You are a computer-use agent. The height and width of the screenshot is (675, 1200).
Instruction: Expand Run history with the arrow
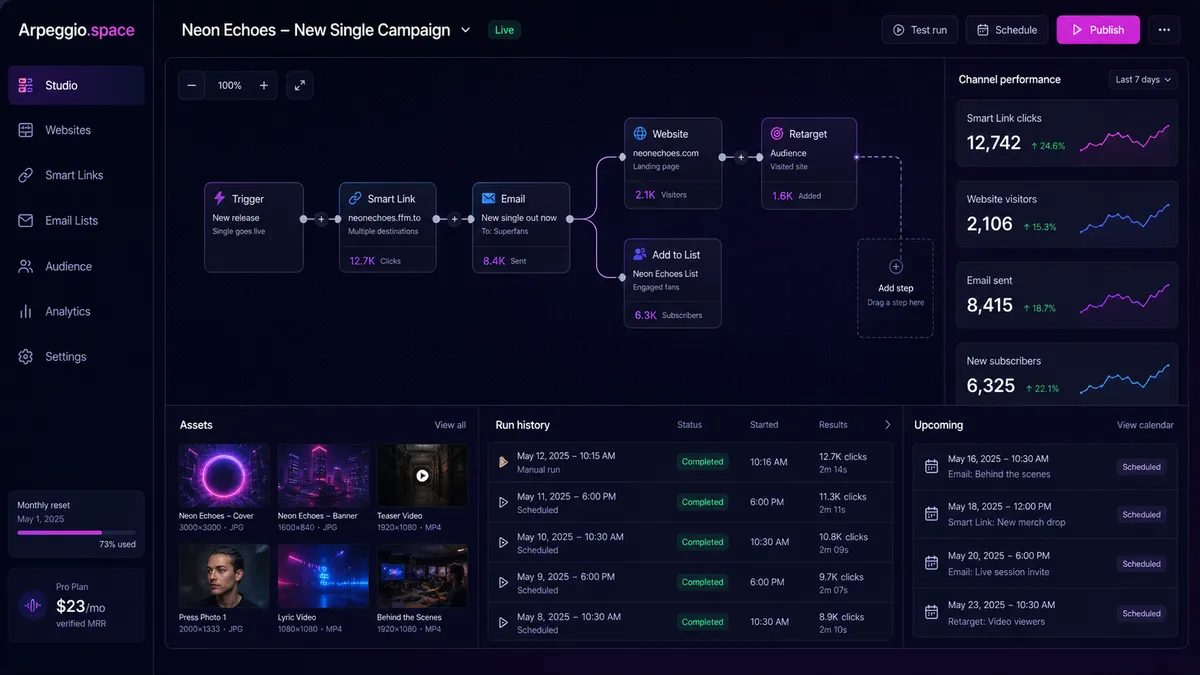887,425
